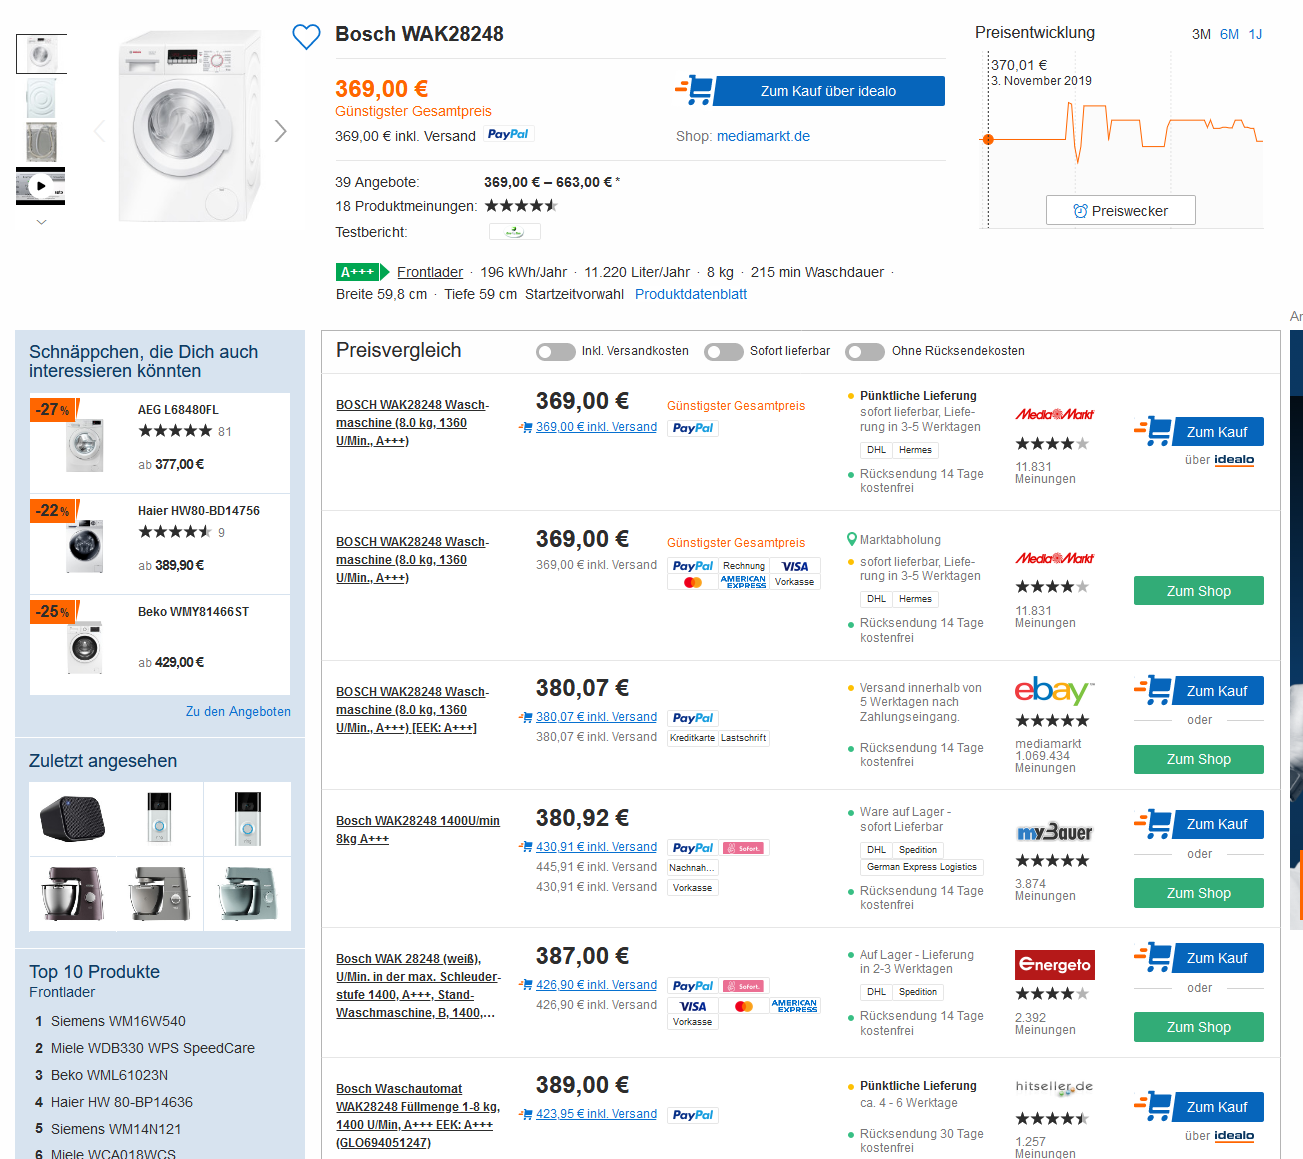1303x1159 pixels.
Task: Turn on Sofort lieferbar filter
Action: pyautogui.click(x=723, y=351)
